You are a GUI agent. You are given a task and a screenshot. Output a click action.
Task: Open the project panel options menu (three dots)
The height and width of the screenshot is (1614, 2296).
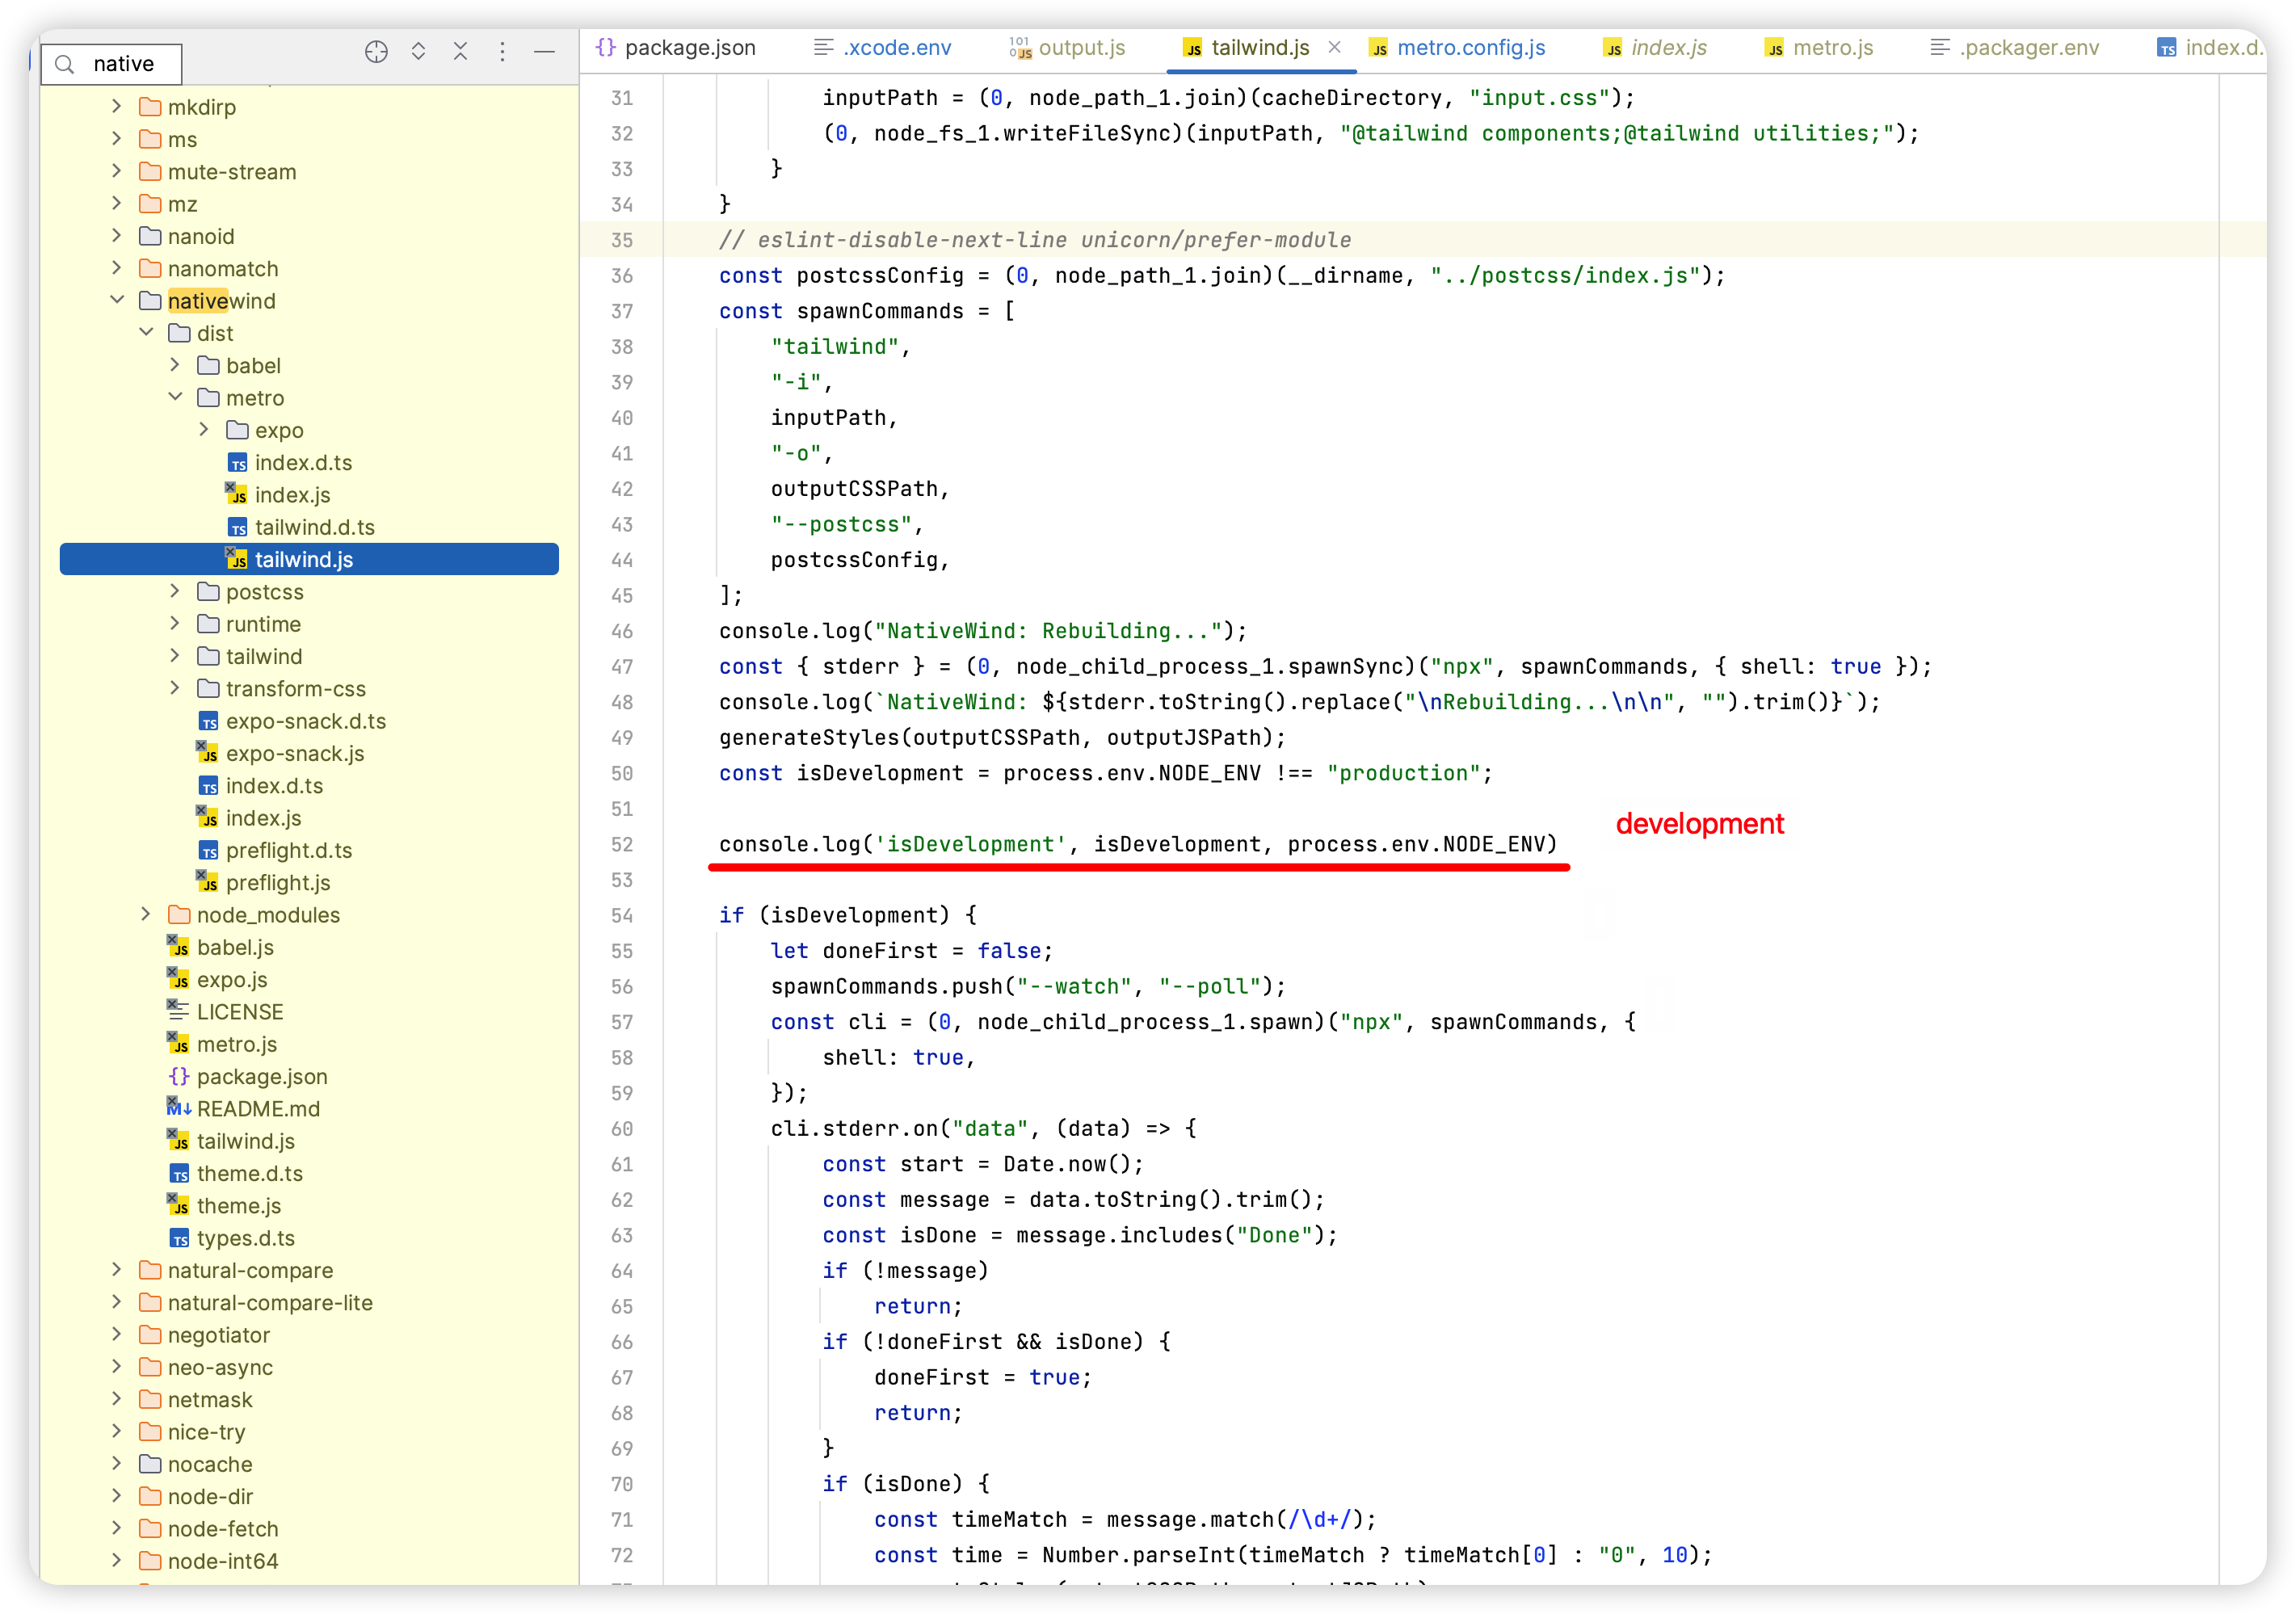pyautogui.click(x=503, y=51)
